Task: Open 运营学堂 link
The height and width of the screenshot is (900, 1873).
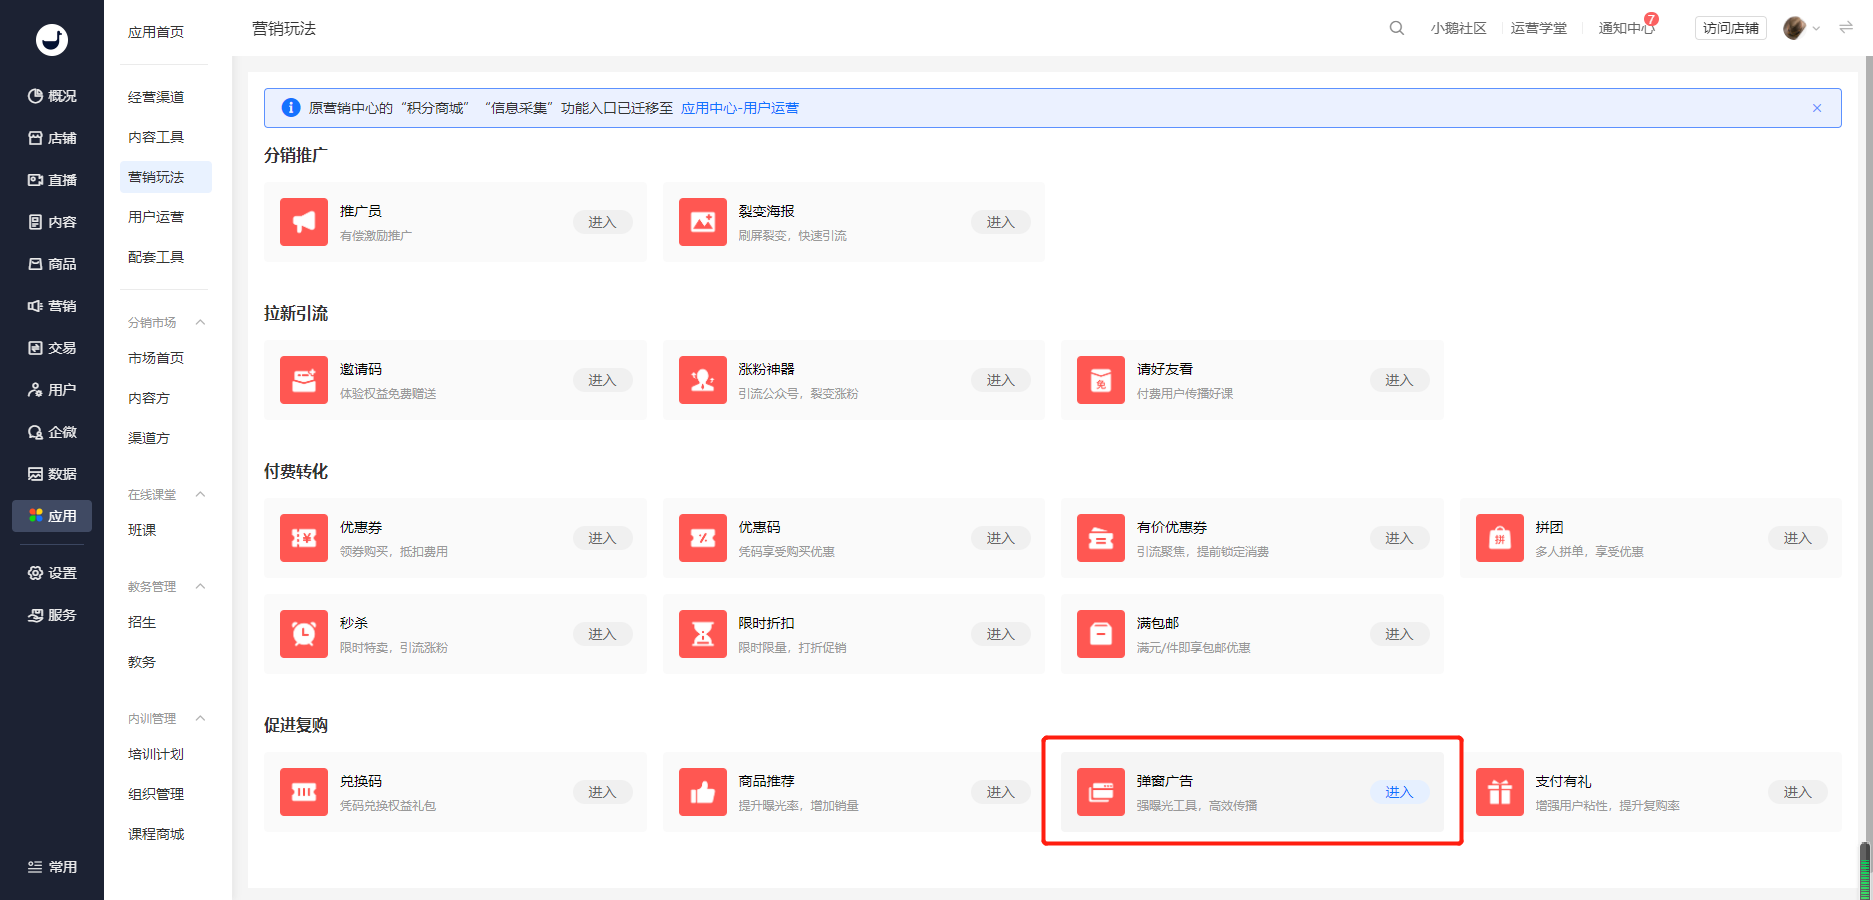Action: [1539, 28]
